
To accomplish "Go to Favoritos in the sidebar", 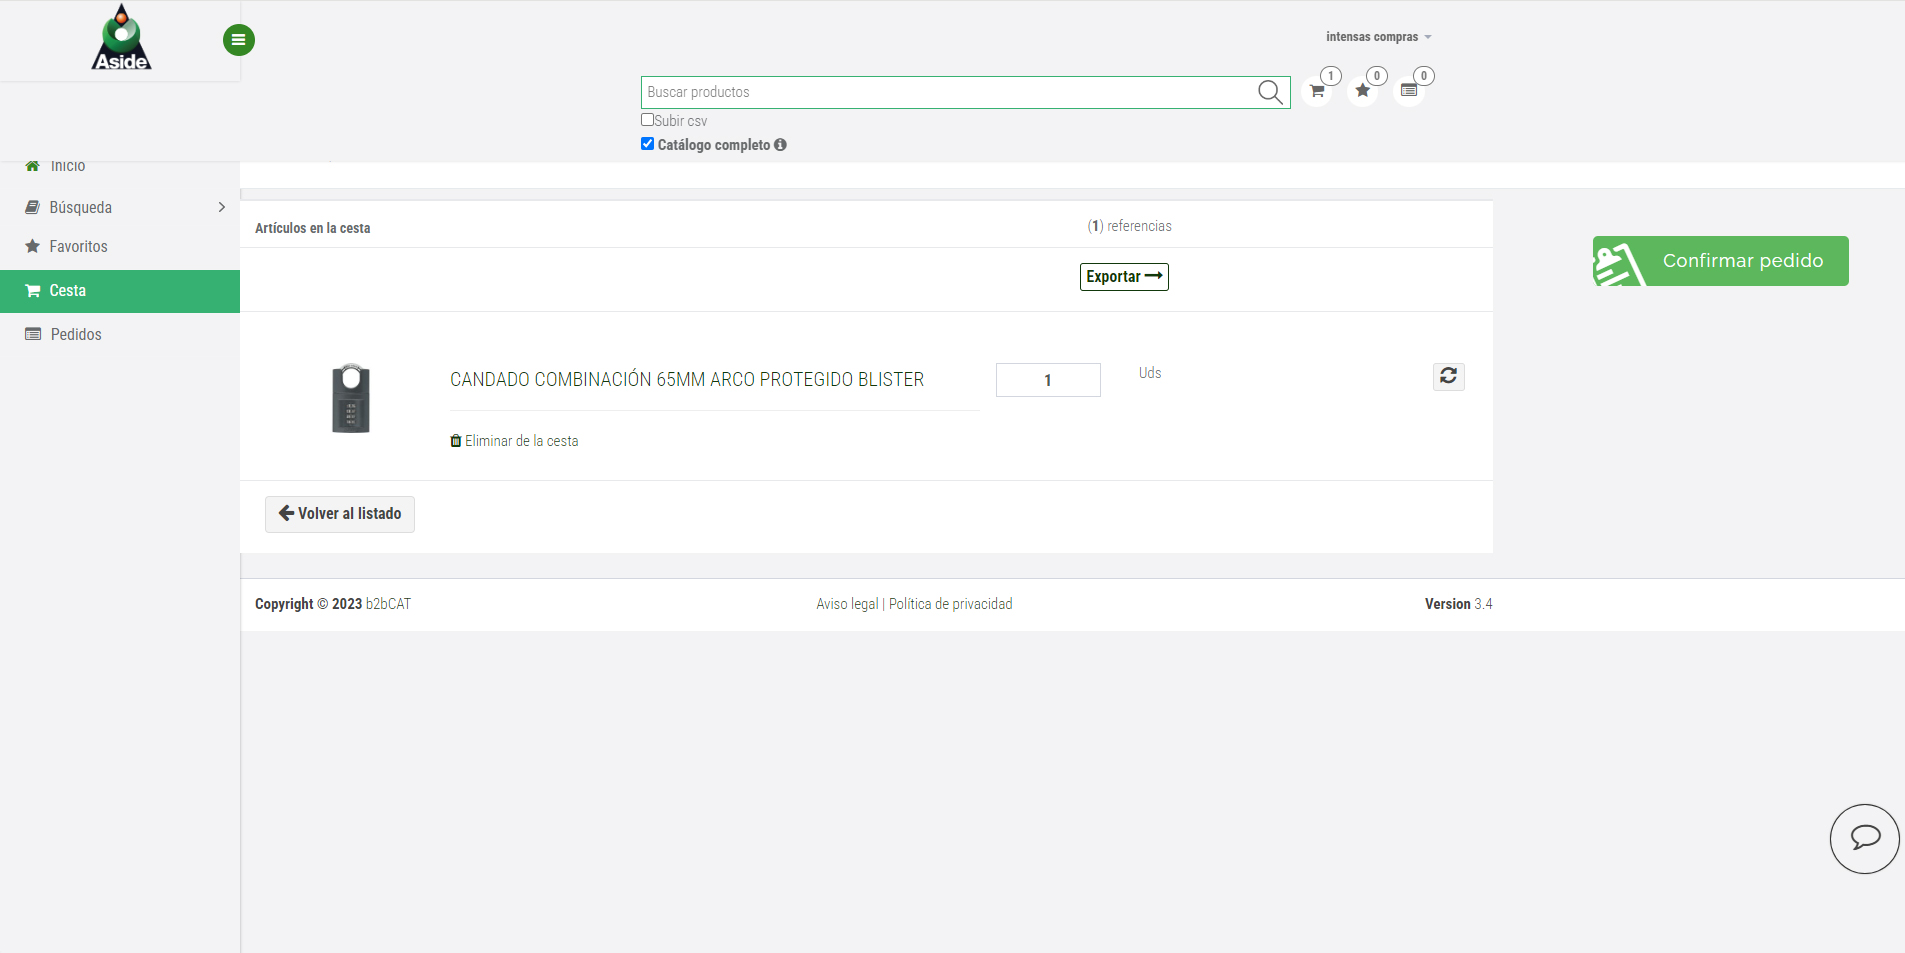I will pyautogui.click(x=78, y=246).
